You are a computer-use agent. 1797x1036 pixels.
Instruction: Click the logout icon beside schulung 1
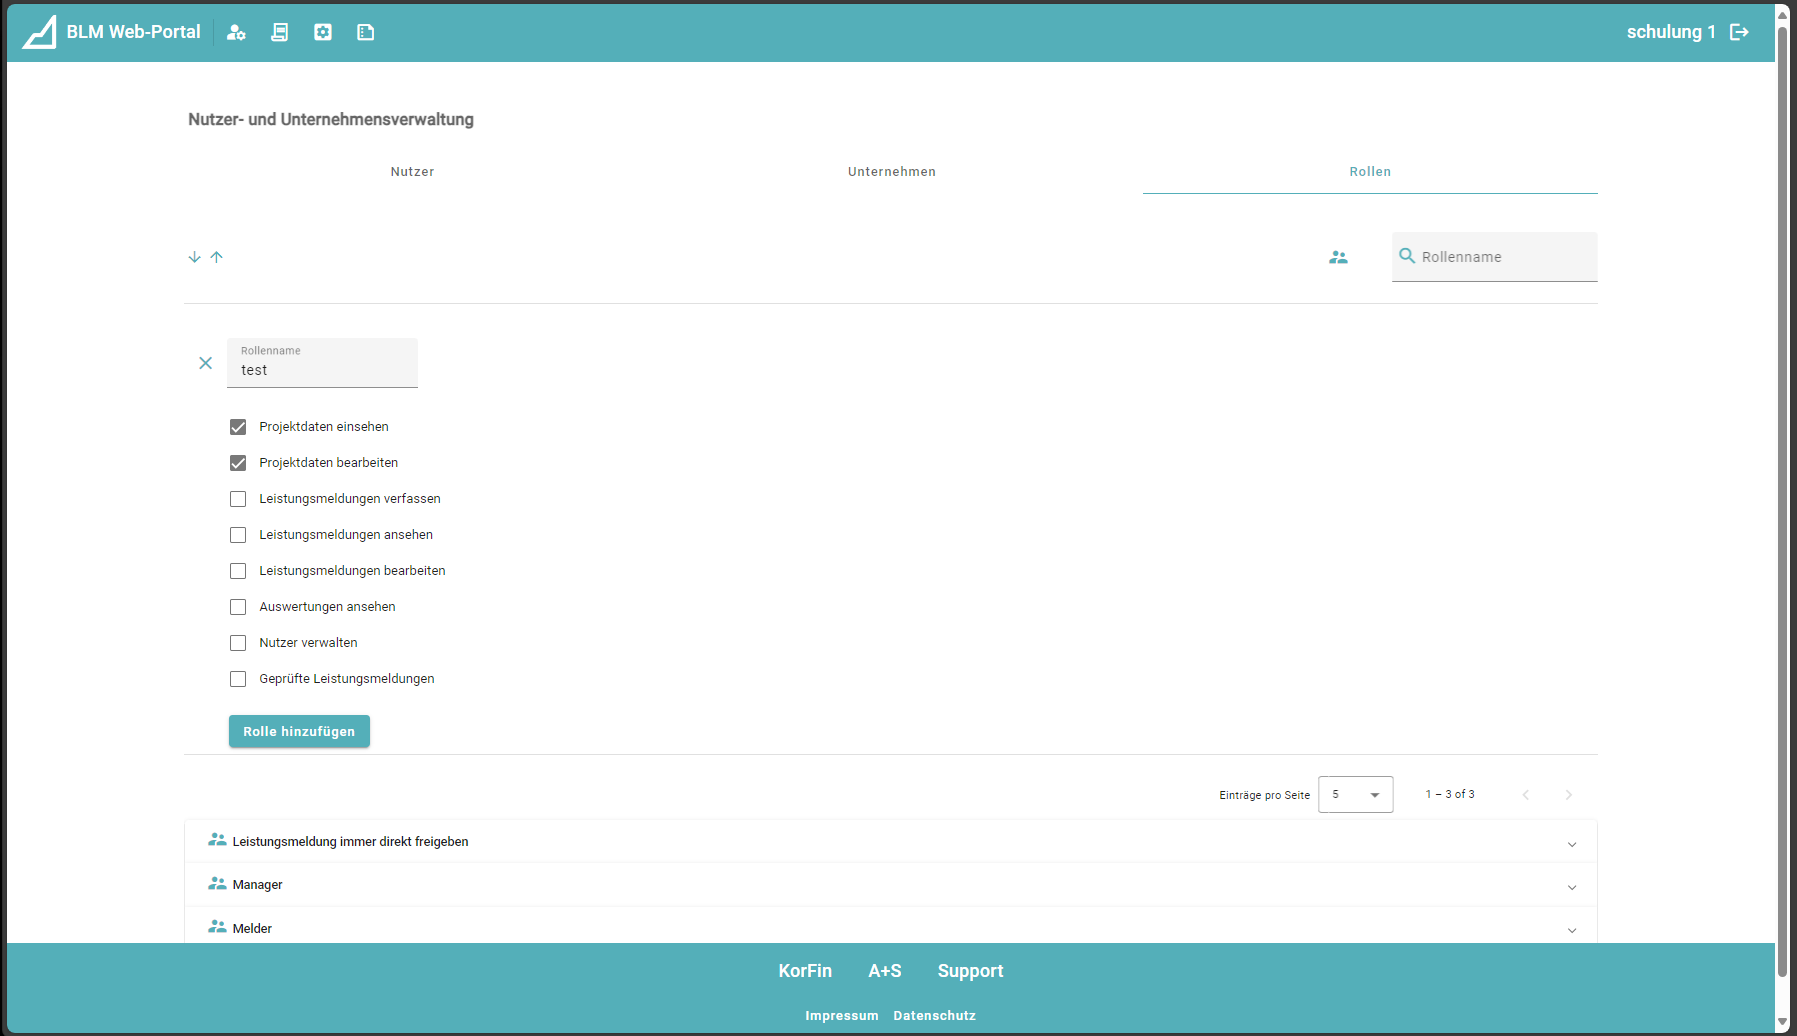(1740, 32)
